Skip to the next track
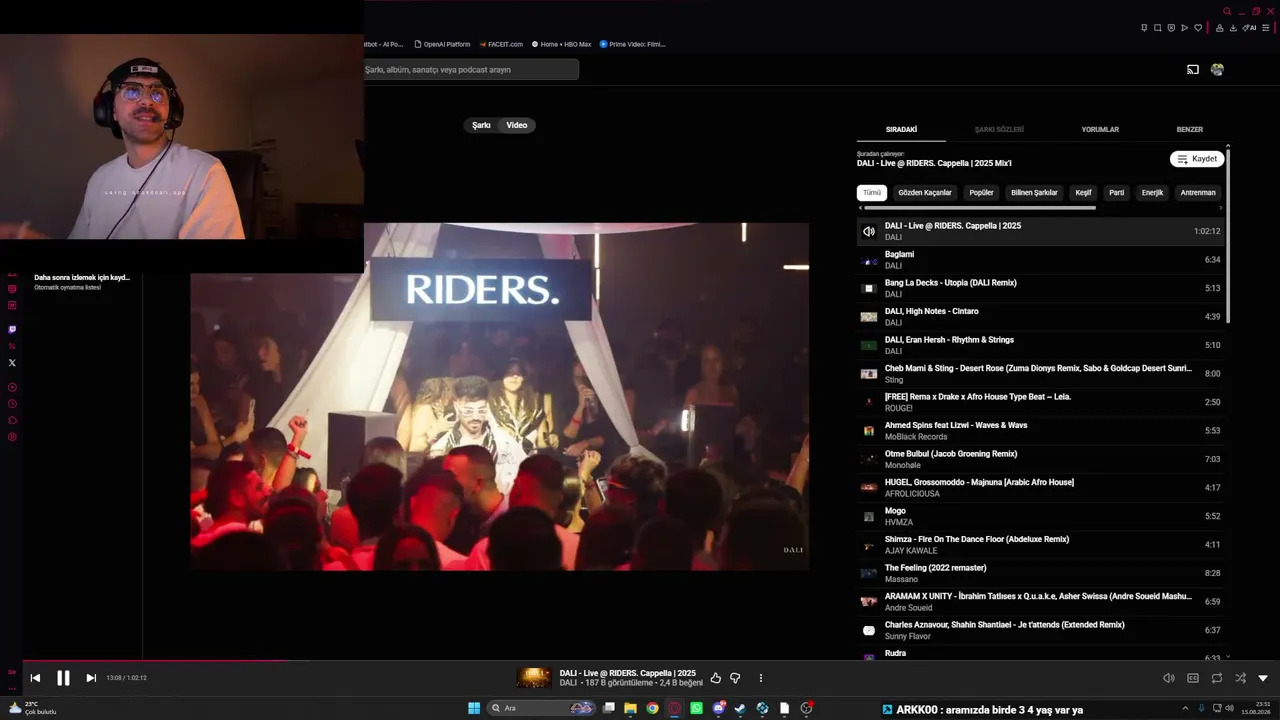Image resolution: width=1280 pixels, height=720 pixels. 91,678
